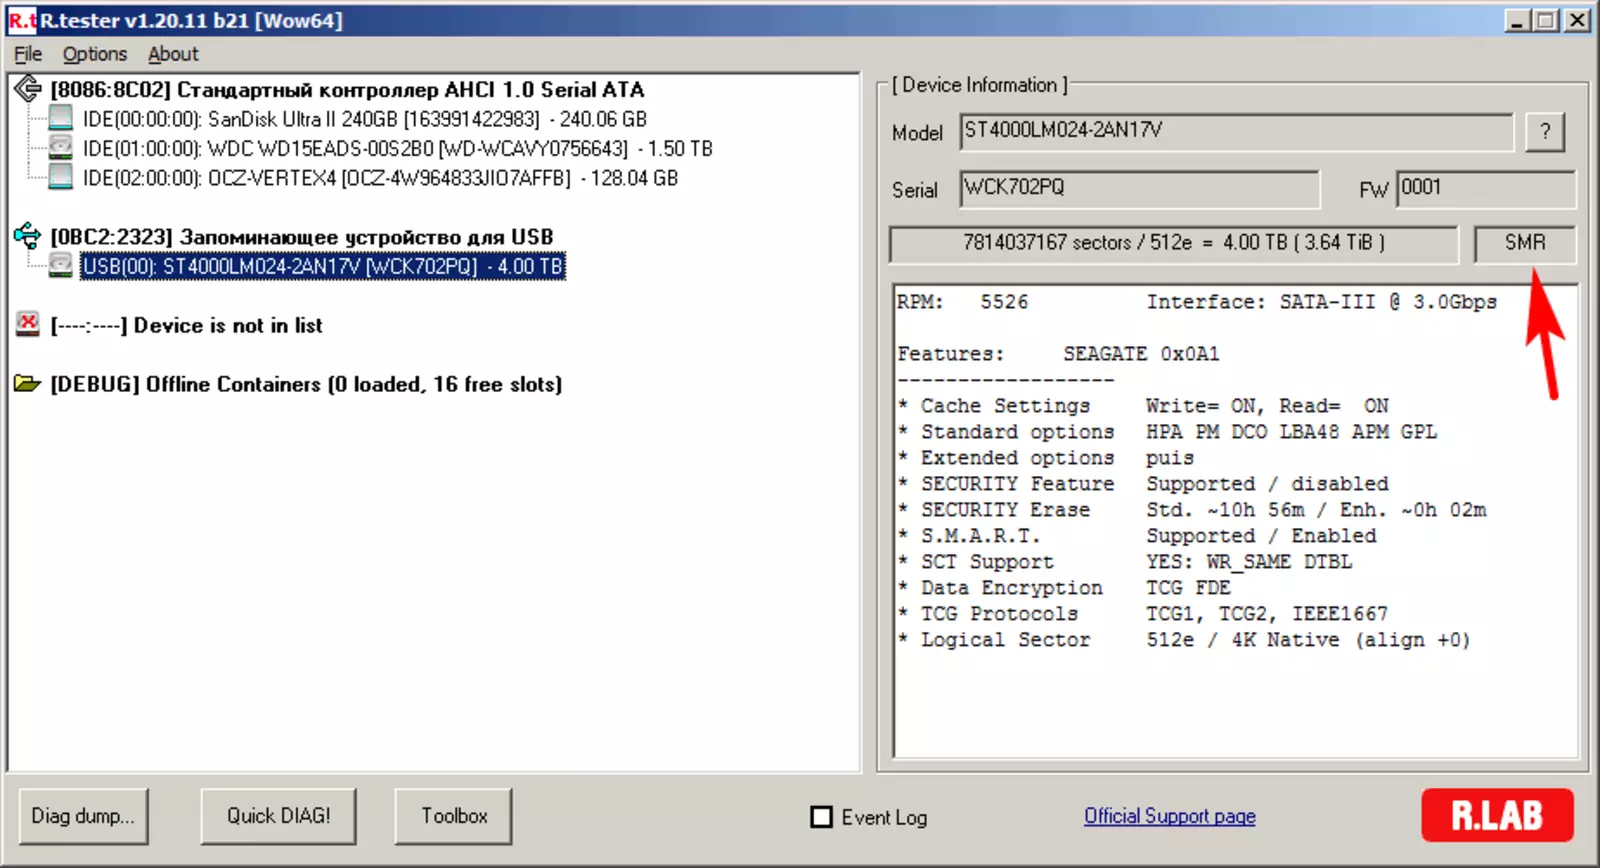The width and height of the screenshot is (1600, 868).
Task: Click the WDC WD15EADS drive icon
Action: coord(61,148)
